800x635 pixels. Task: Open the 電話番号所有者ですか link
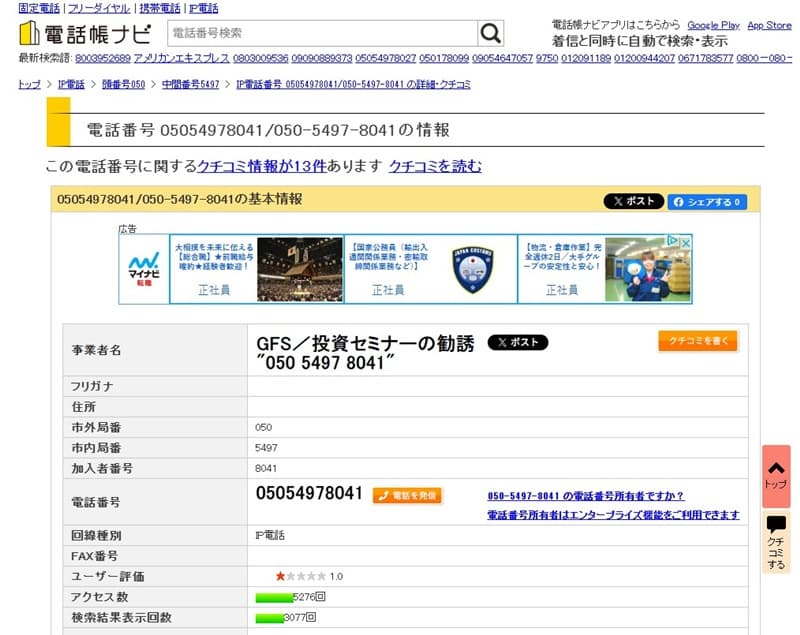click(x=586, y=496)
